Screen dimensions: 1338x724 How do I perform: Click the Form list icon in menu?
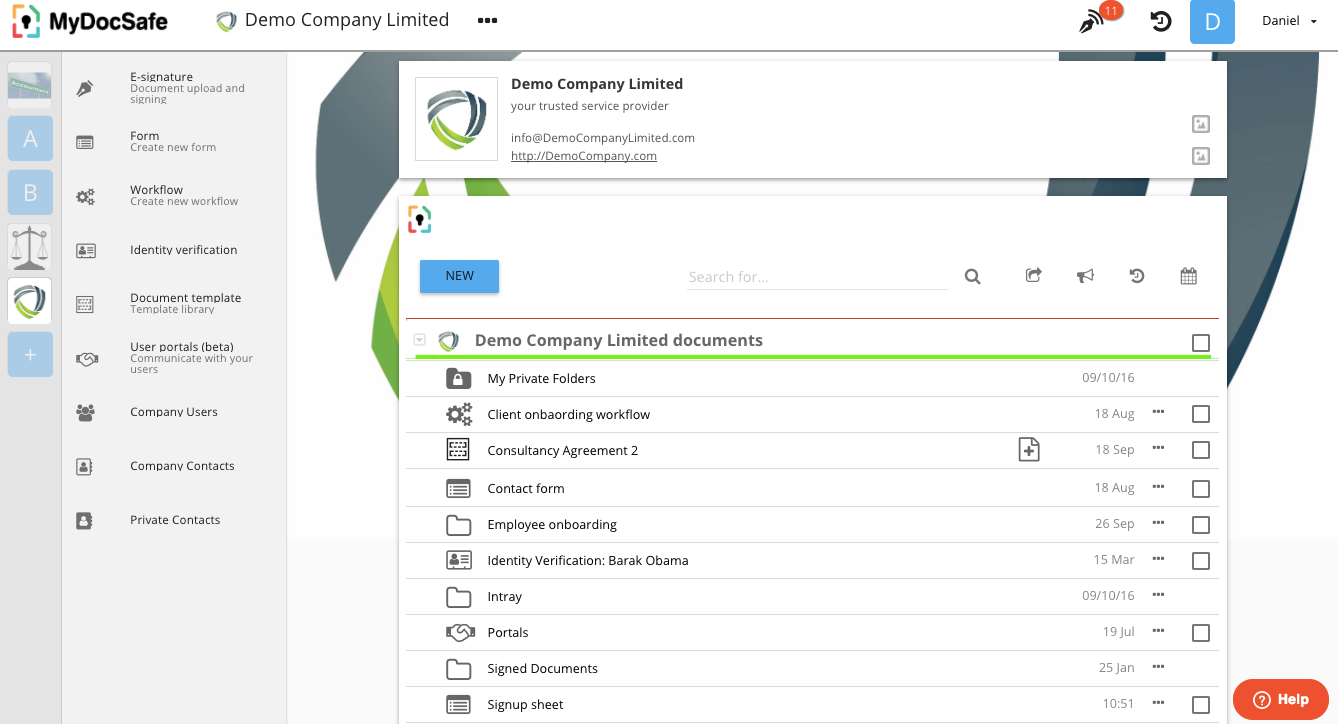[85, 142]
